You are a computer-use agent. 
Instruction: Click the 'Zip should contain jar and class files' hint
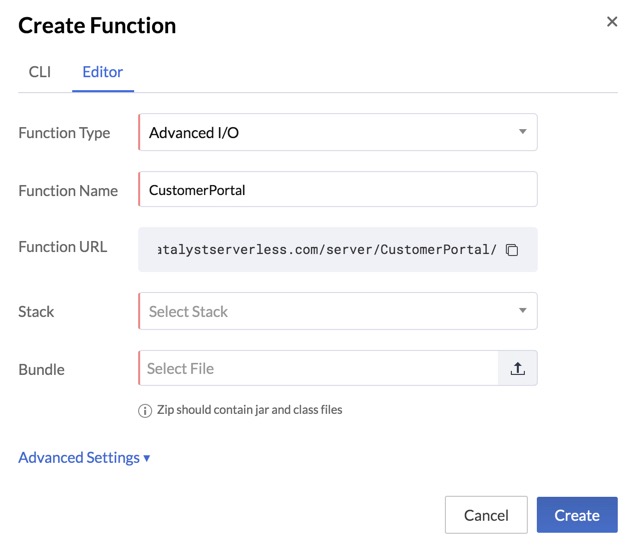tap(249, 410)
